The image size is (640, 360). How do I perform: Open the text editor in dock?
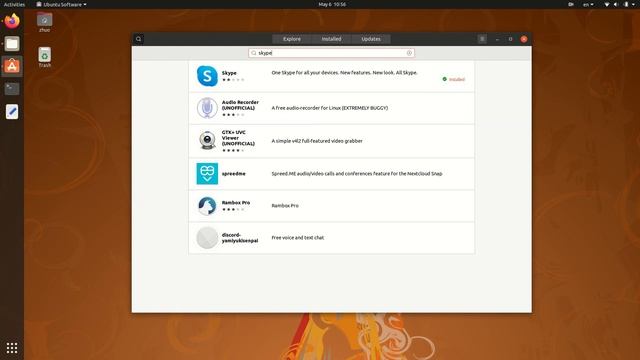(12, 111)
